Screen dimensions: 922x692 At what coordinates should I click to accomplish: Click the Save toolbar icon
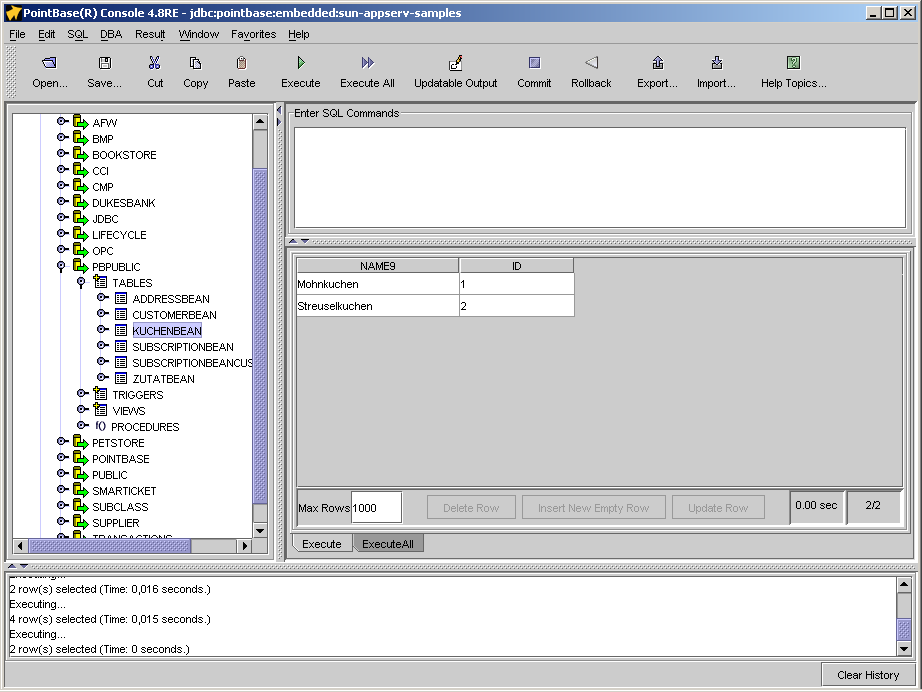pos(105,62)
